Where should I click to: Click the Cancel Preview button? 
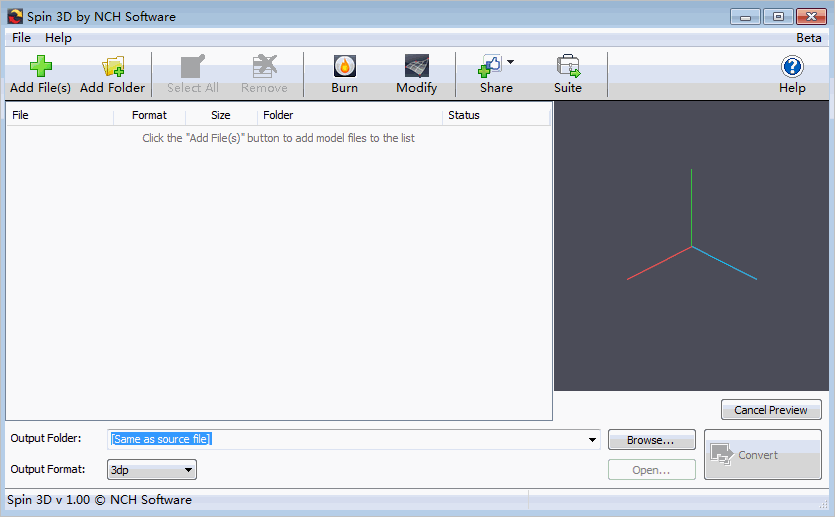[x=771, y=410]
